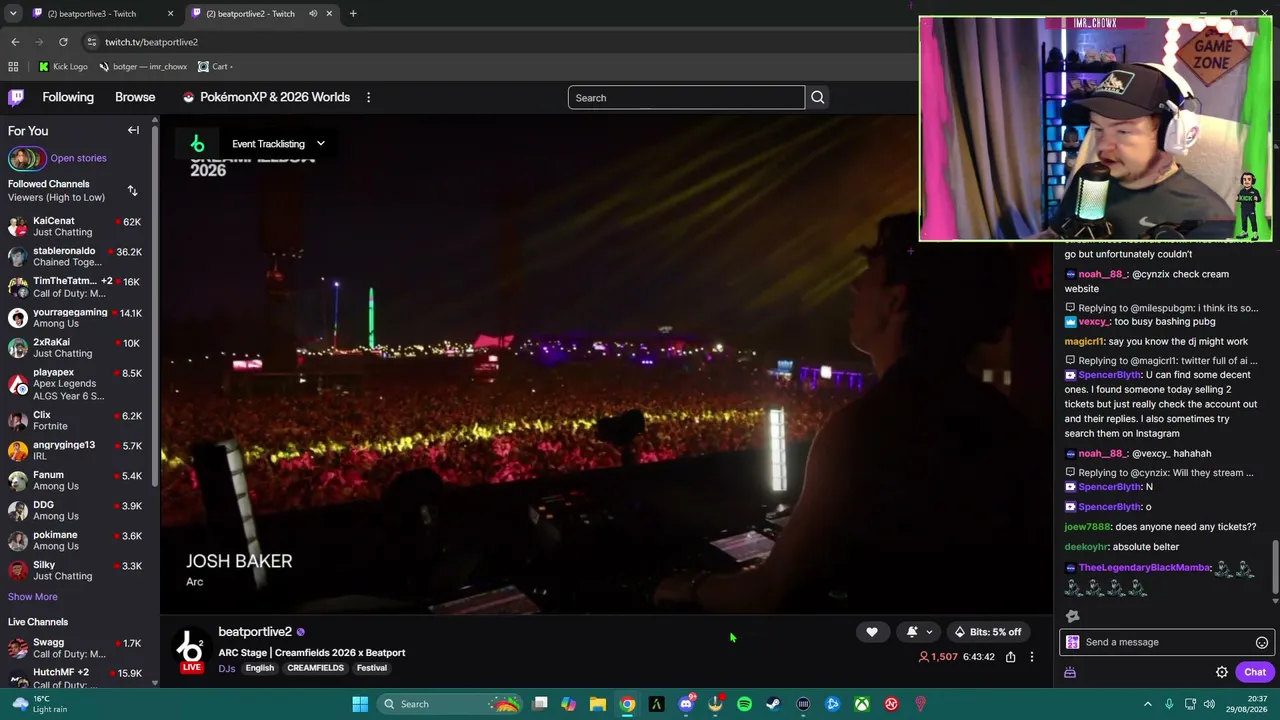This screenshot has width=1280, height=720.
Task: Expand notification options chevron
Action: pos(929,632)
